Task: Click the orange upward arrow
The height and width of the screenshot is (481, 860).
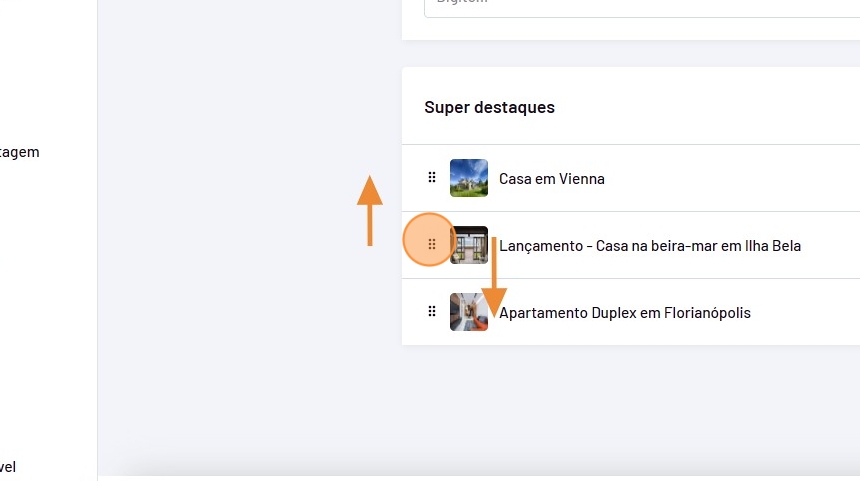Action: pos(370,210)
